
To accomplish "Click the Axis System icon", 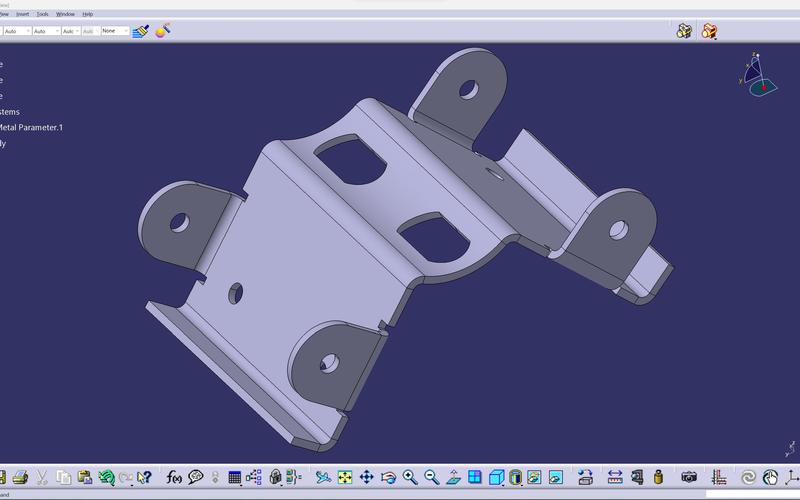I will (792, 478).
